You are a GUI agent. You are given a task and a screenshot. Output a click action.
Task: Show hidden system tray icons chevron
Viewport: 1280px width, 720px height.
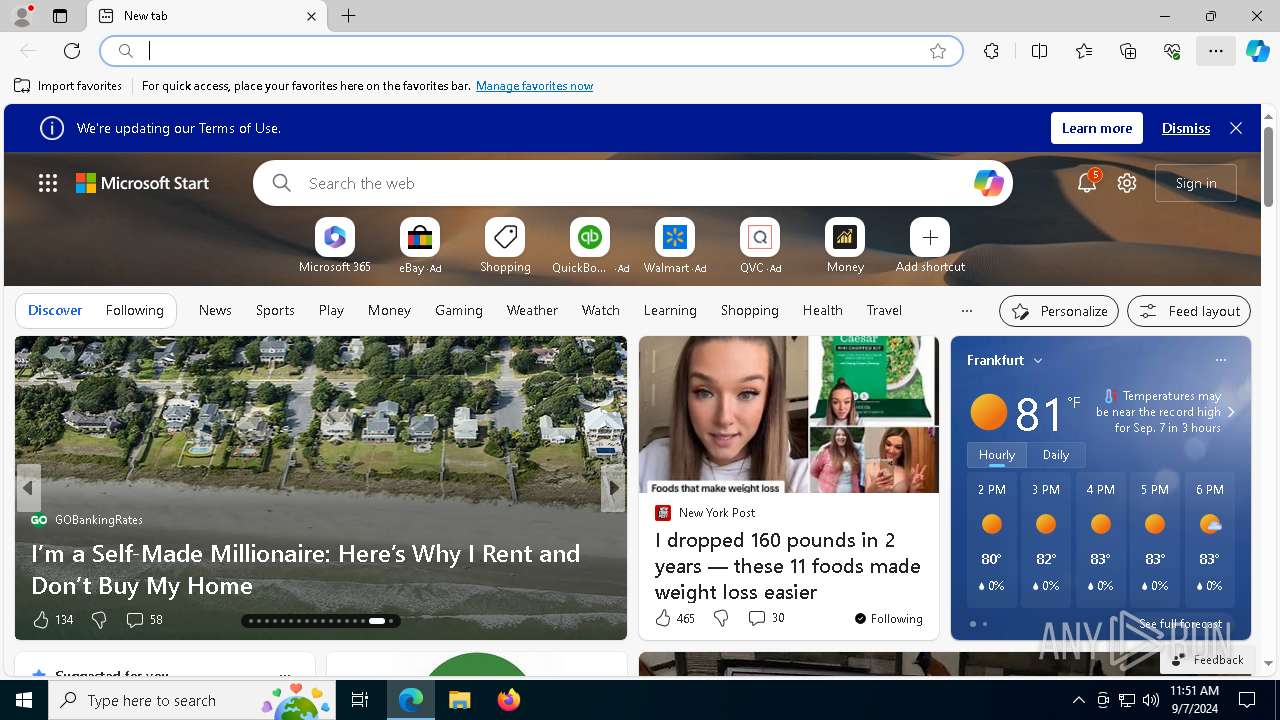(1078, 700)
